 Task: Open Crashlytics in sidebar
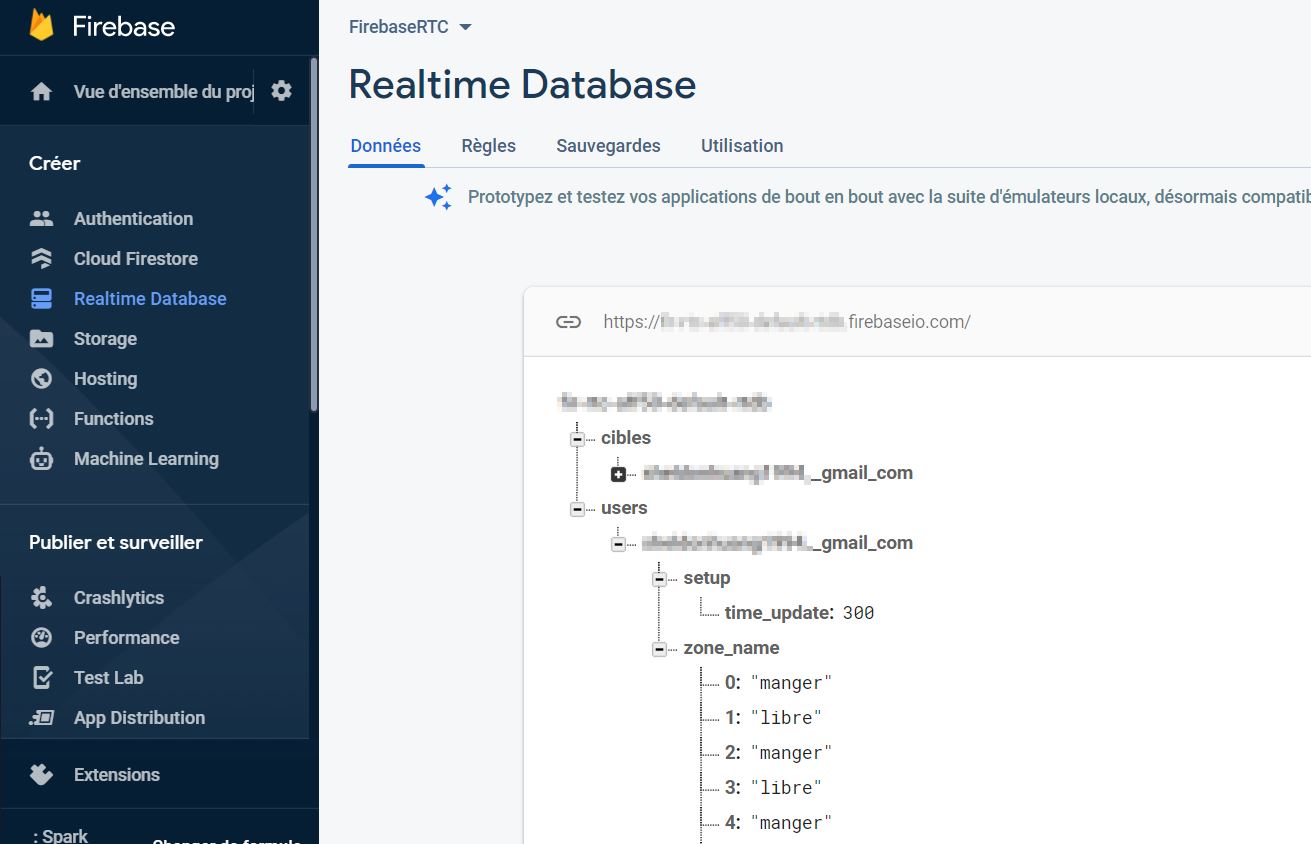point(119,597)
